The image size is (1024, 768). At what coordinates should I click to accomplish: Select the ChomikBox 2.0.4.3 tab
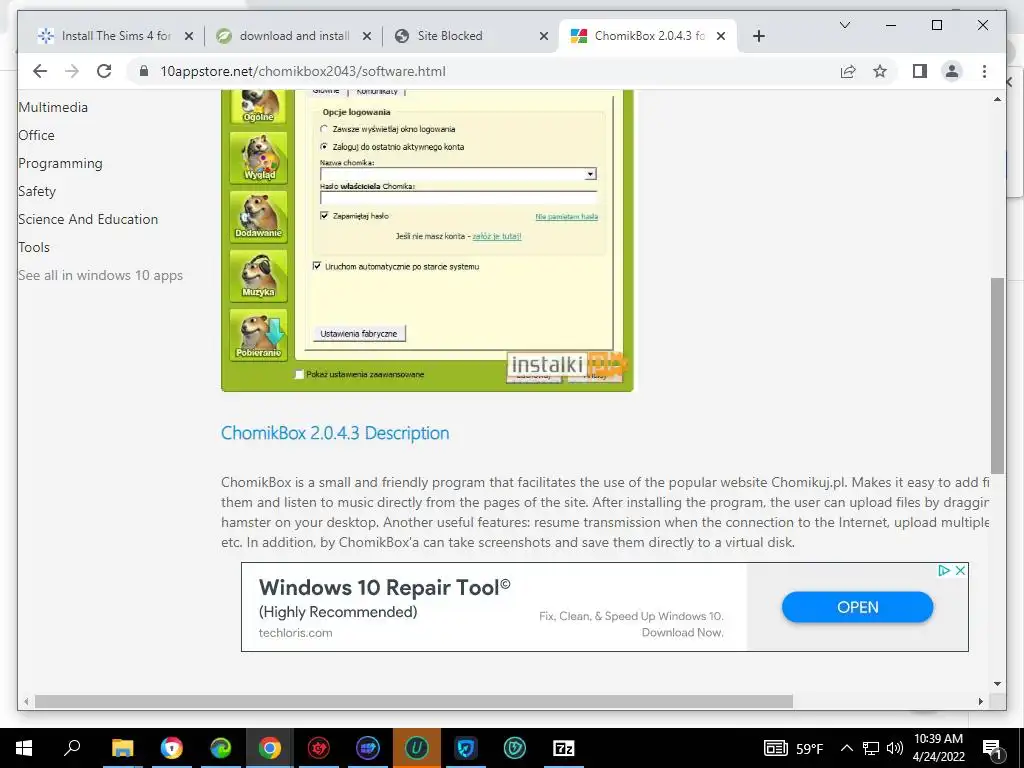tap(647, 36)
